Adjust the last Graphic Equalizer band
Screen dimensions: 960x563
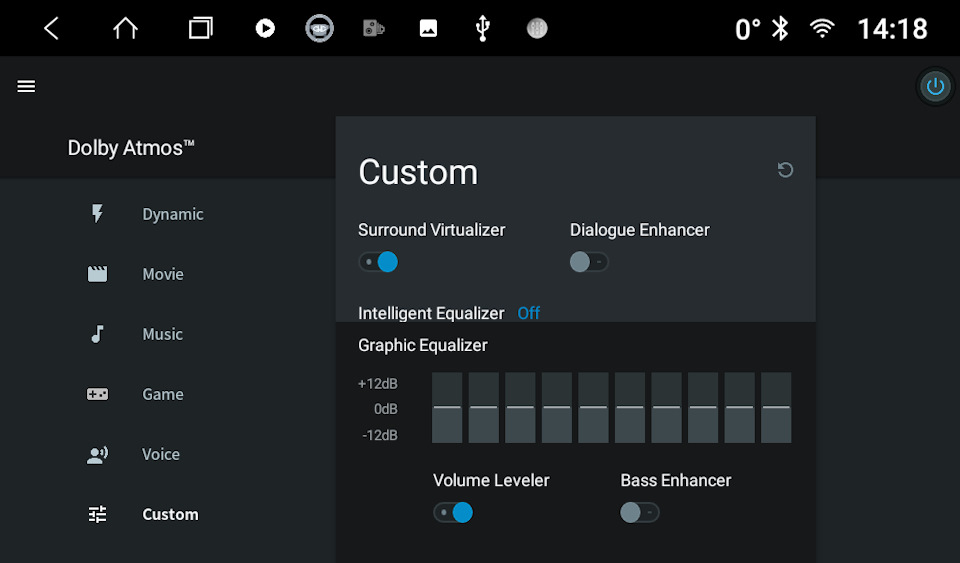pyautogui.click(x=776, y=407)
